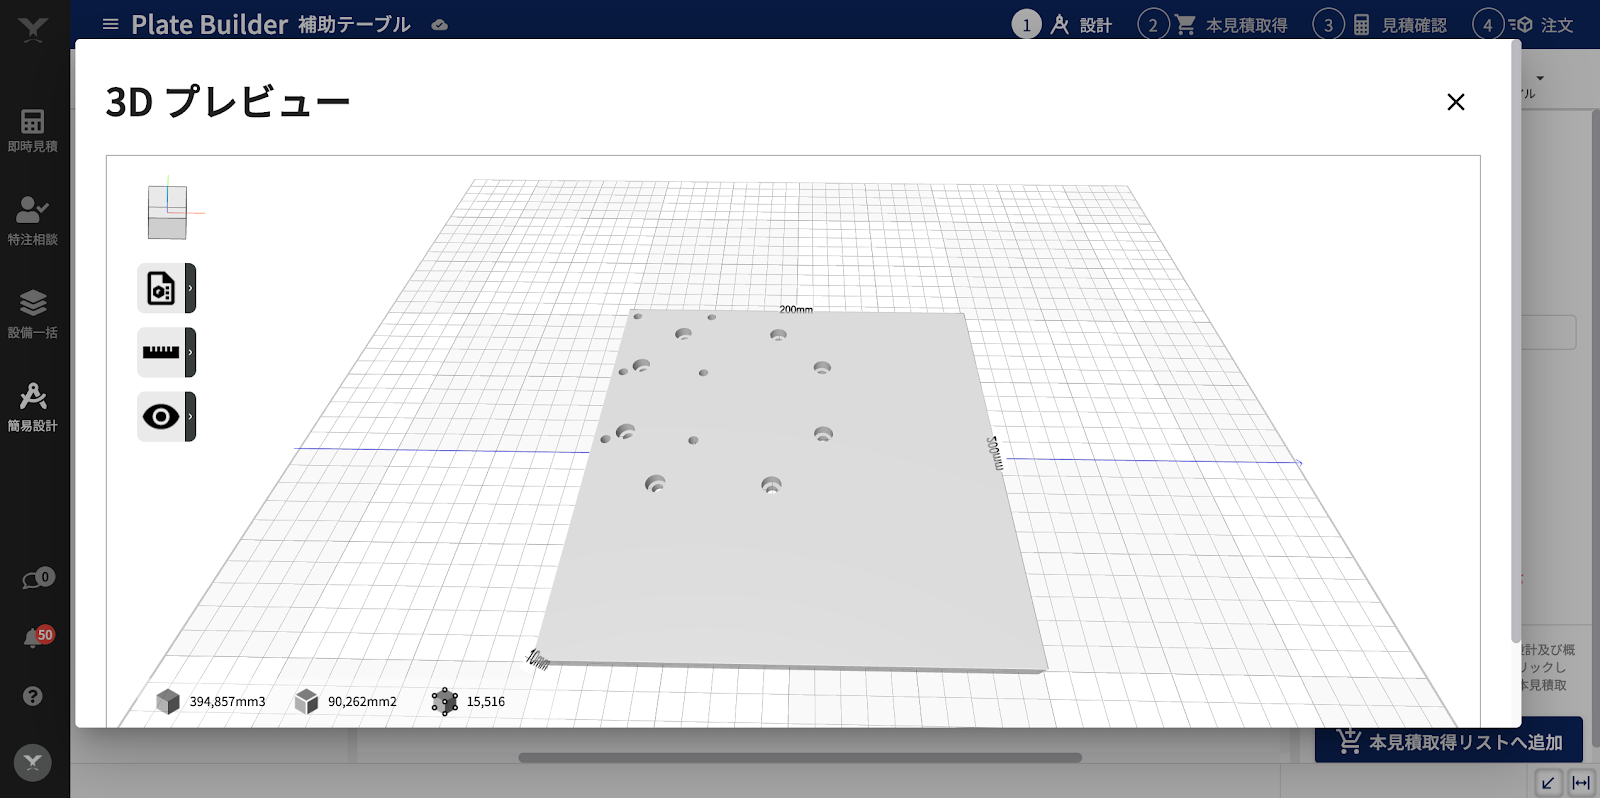Click the user avatar at sidebar bottom
Screen dimensions: 1600x798
pyautogui.click(x=33, y=763)
